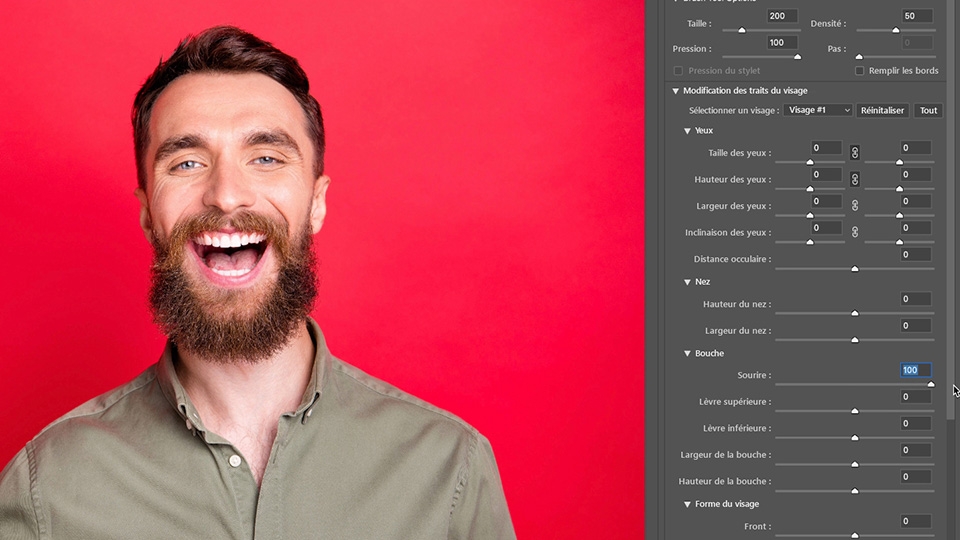Toggle link icon for Largeur des yeux
960x540 pixels.
[855, 206]
